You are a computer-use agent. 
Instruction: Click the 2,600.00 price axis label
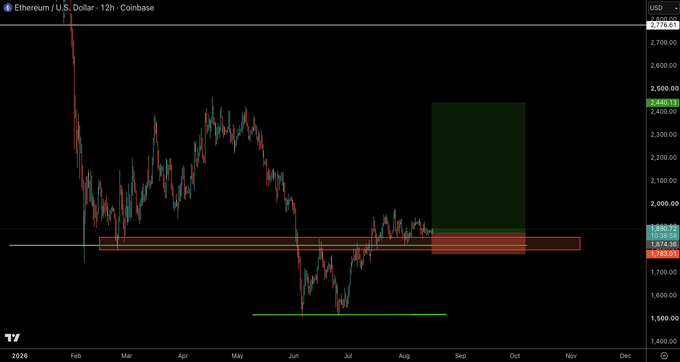[x=664, y=65]
